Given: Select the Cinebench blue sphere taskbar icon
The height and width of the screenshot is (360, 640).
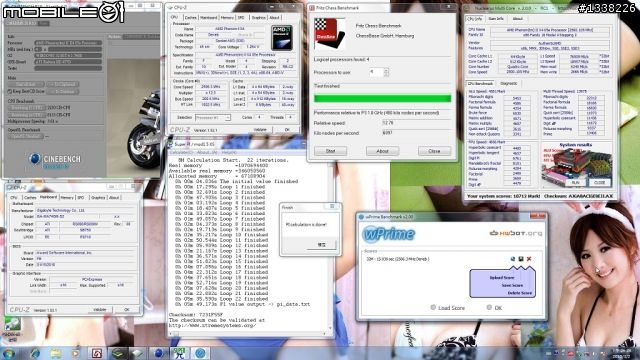Looking at the screenshot, I should pos(158,353).
